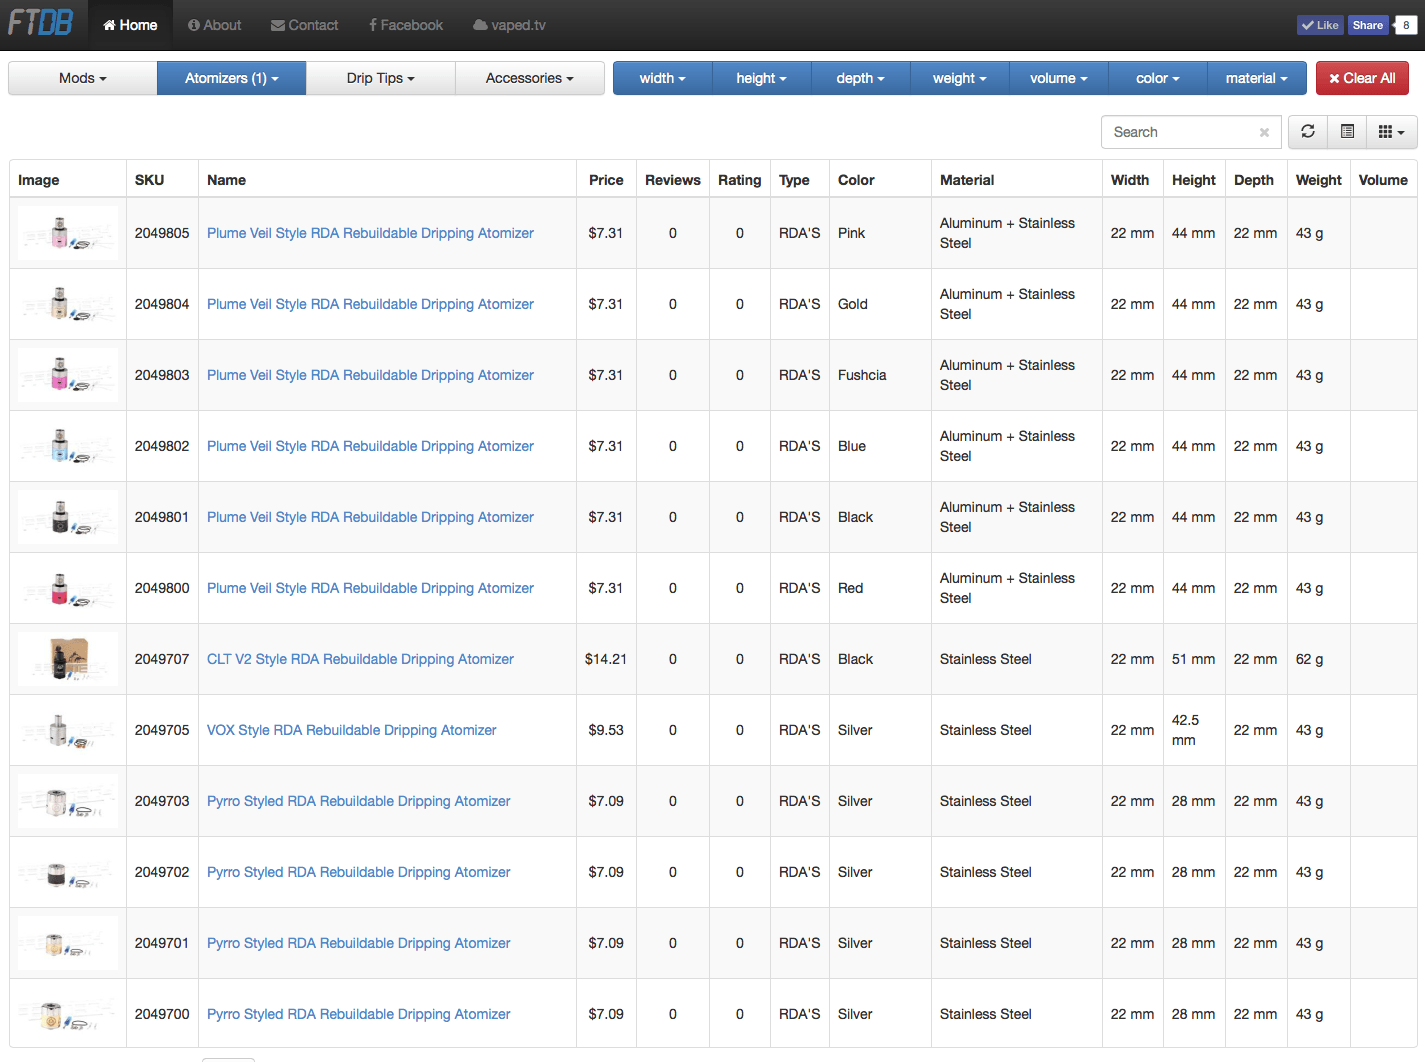Toggle the Mods category filter
Screen dimensions: 1425x1062
81,77
